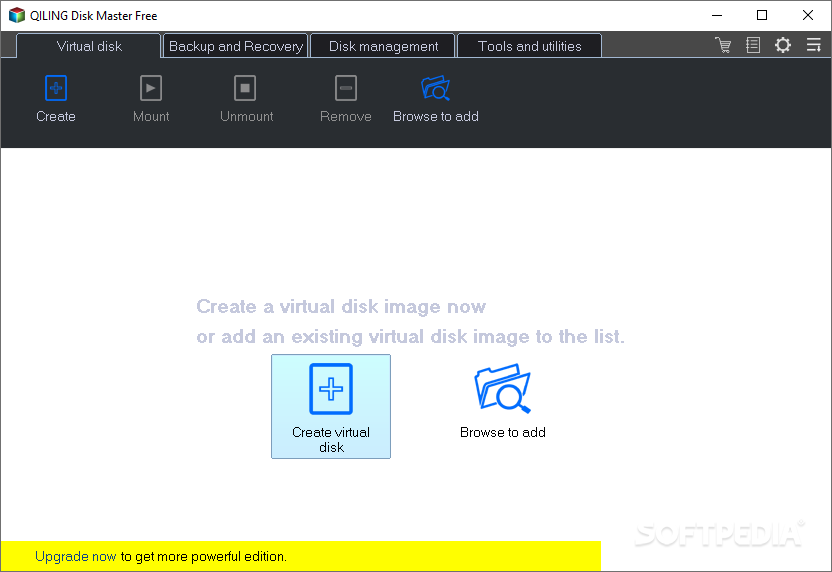Open the logs notebook icon
Screen dimensions: 832x572
point(753,45)
